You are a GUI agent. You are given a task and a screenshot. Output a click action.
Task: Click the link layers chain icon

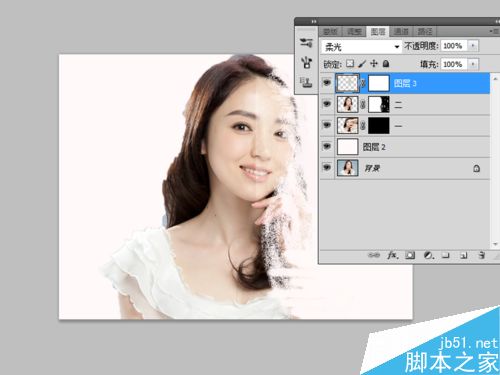[x=374, y=255]
